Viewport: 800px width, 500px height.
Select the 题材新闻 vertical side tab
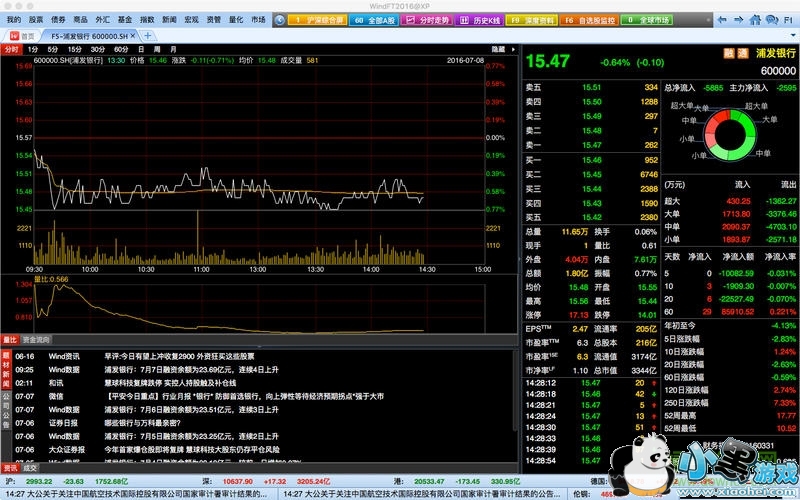click(x=6, y=369)
